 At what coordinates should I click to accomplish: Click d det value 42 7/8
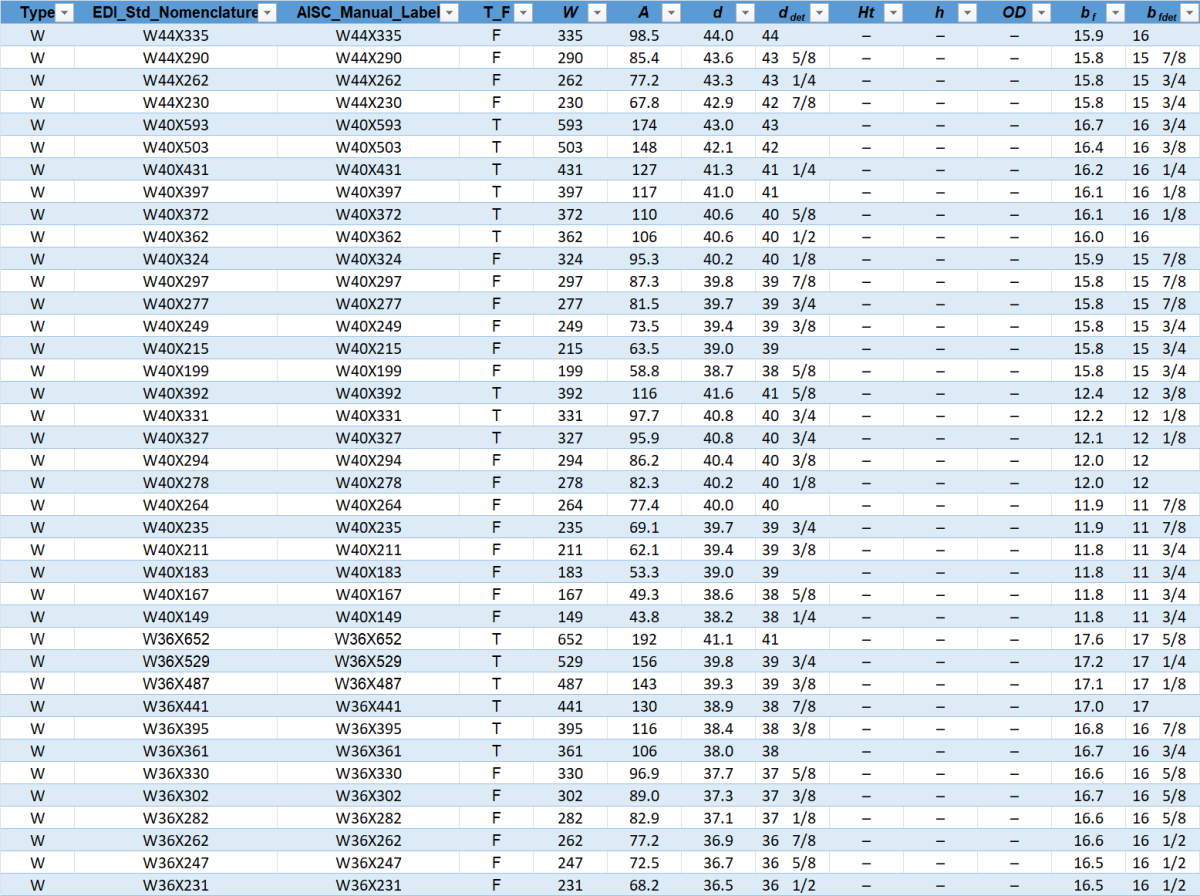tap(789, 103)
